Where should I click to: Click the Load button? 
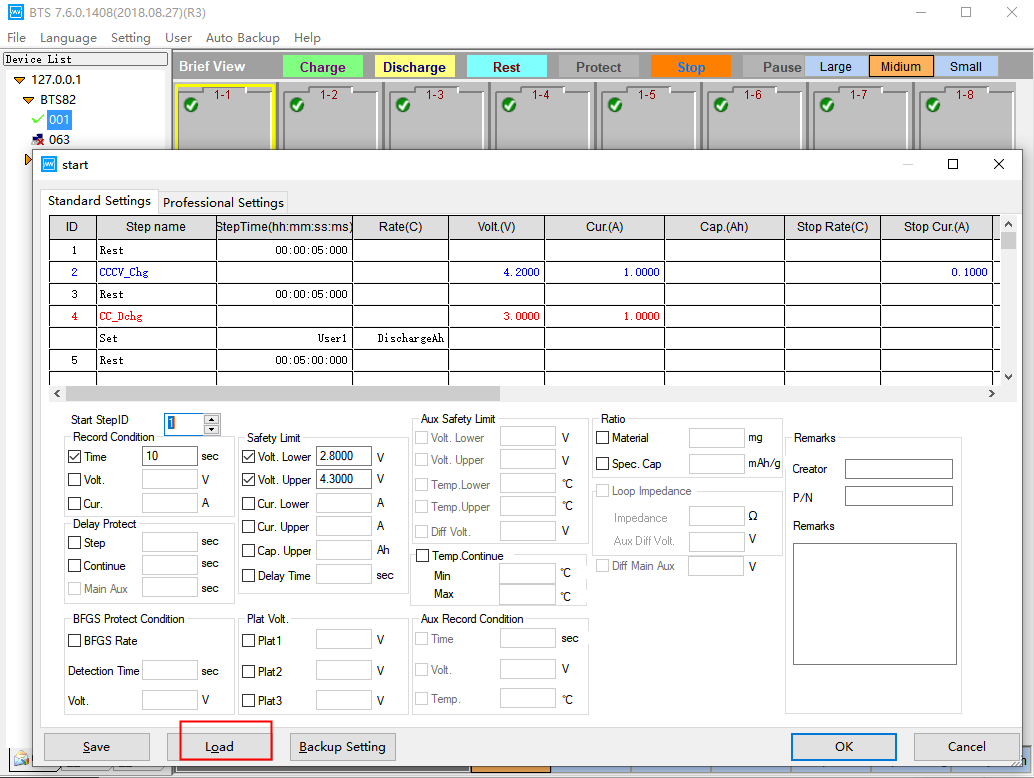219,746
